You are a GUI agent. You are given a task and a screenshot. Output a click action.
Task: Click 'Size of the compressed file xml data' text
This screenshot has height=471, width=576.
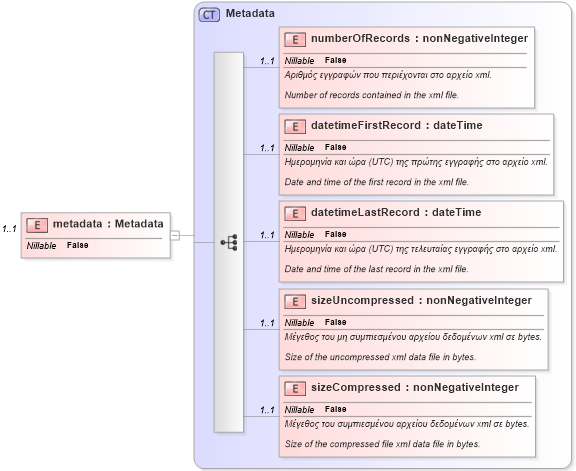click(382, 444)
